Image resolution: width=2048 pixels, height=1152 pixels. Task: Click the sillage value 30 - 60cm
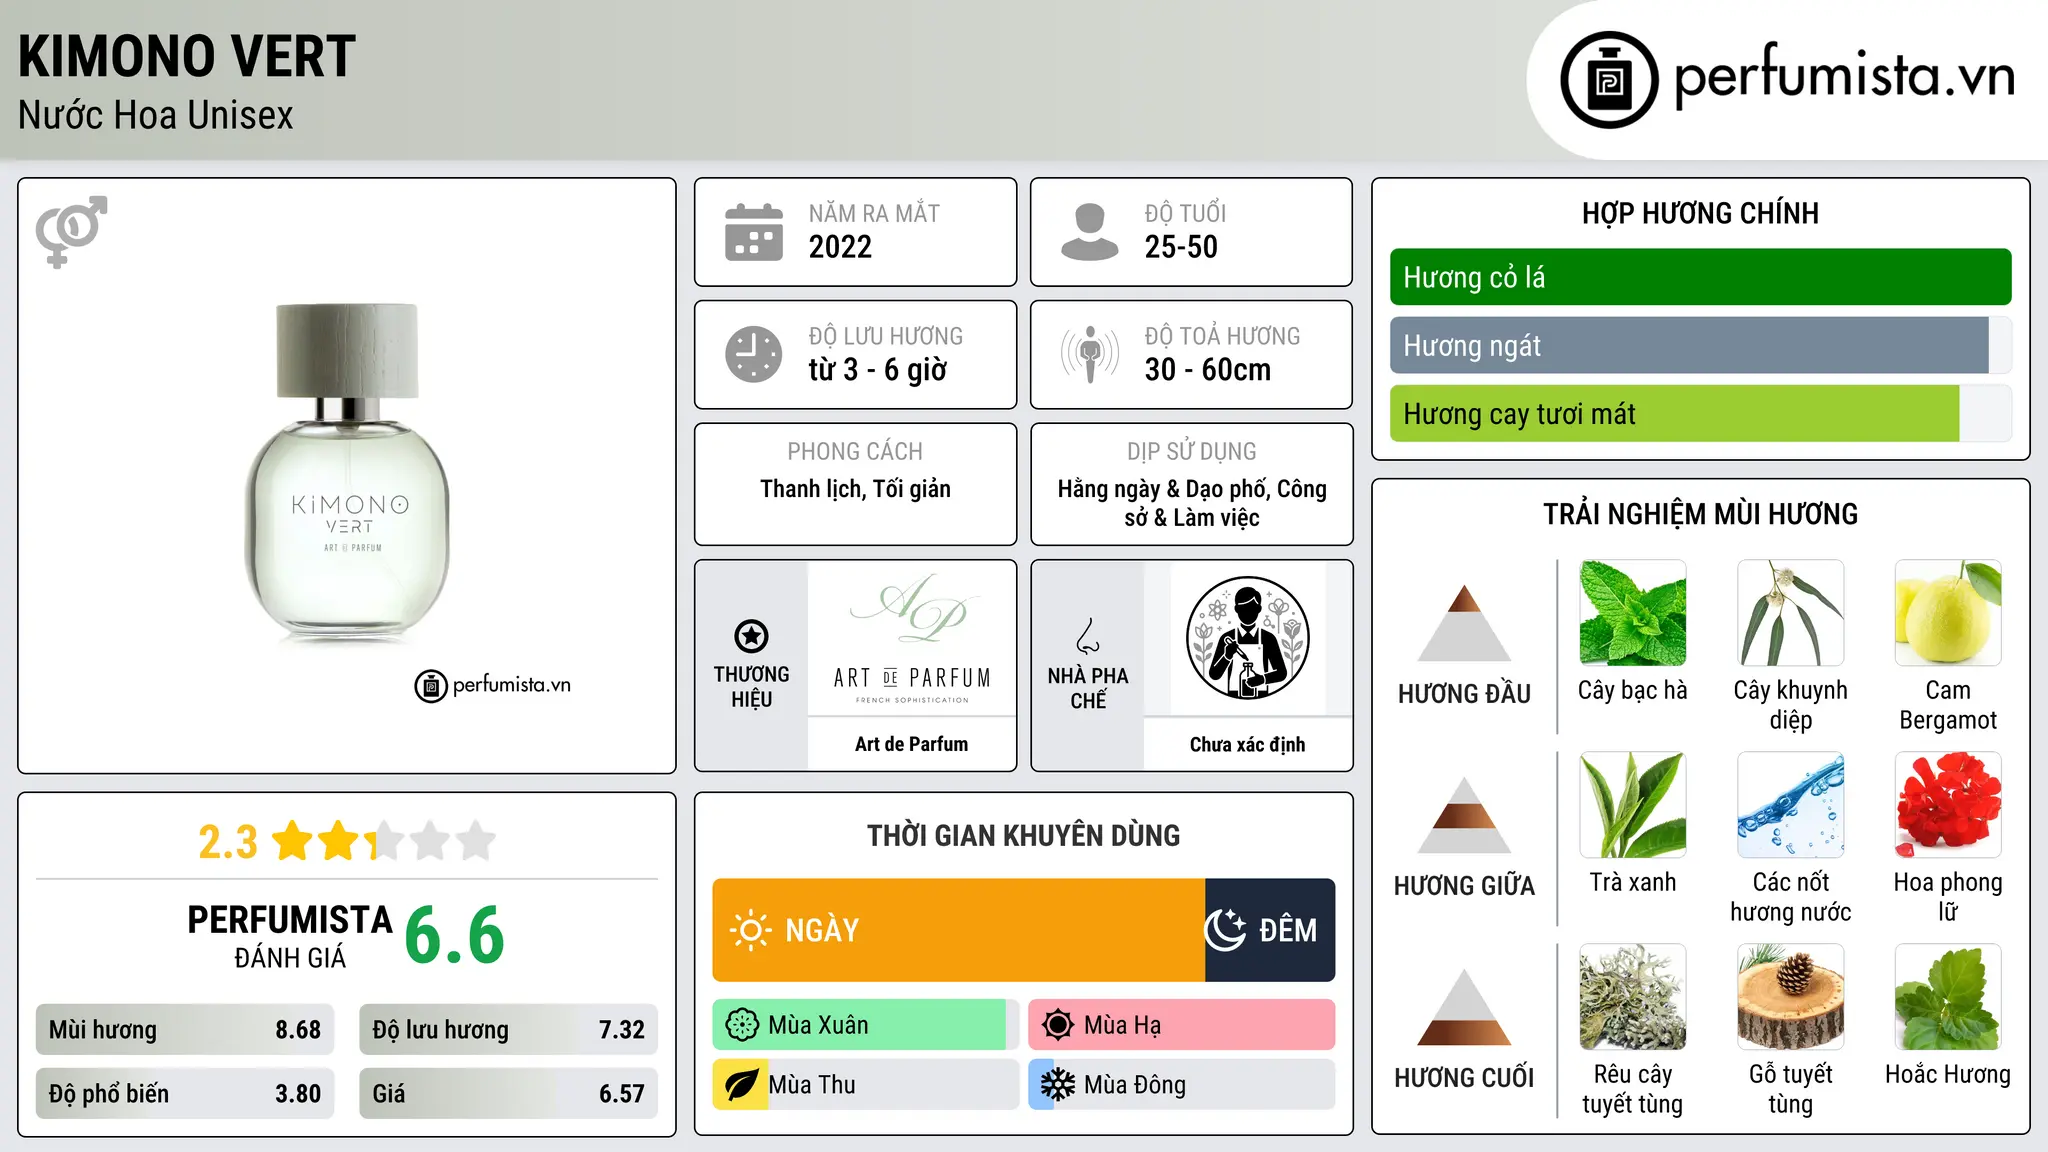coord(1208,370)
